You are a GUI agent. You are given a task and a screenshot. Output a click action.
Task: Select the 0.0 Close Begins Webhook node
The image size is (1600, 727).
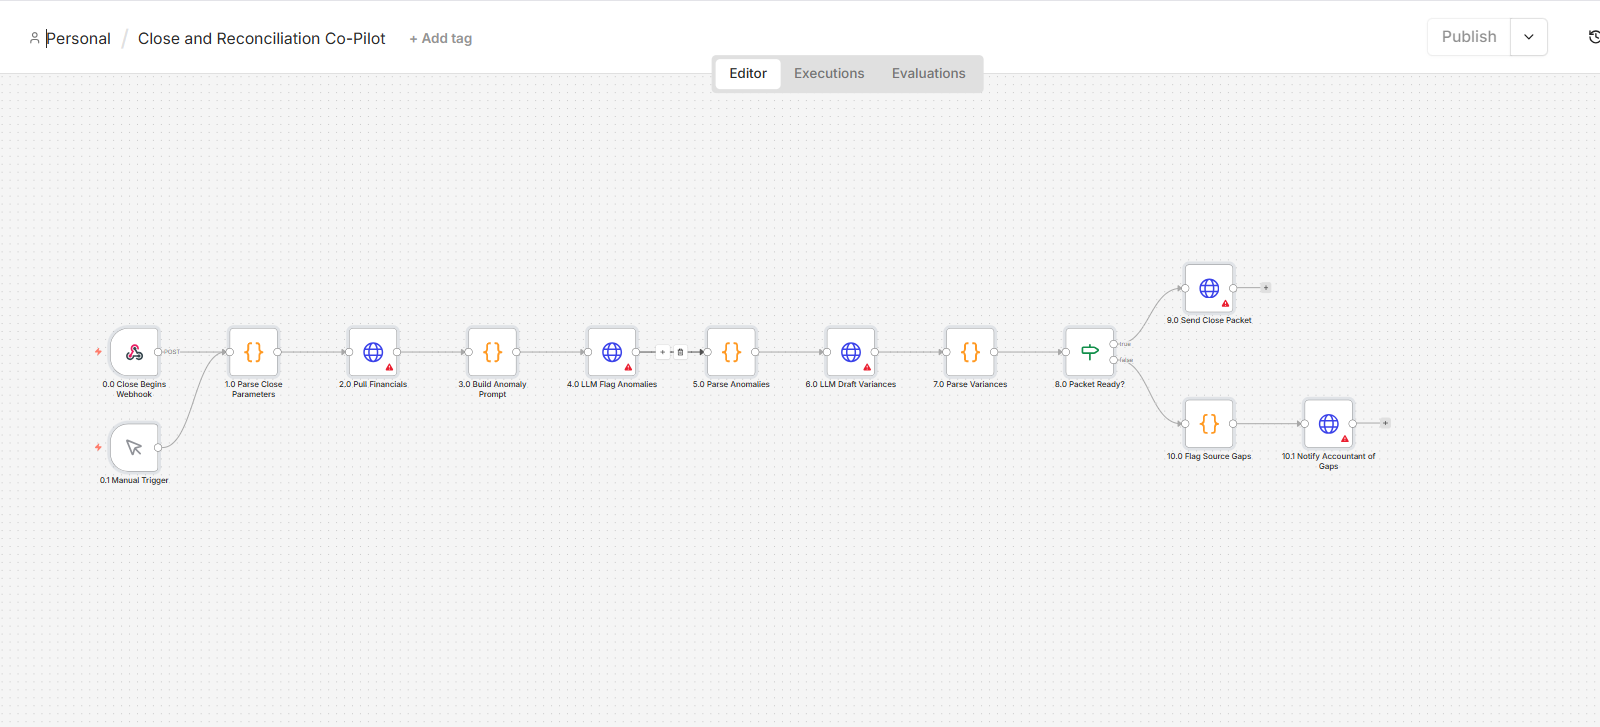click(x=134, y=352)
